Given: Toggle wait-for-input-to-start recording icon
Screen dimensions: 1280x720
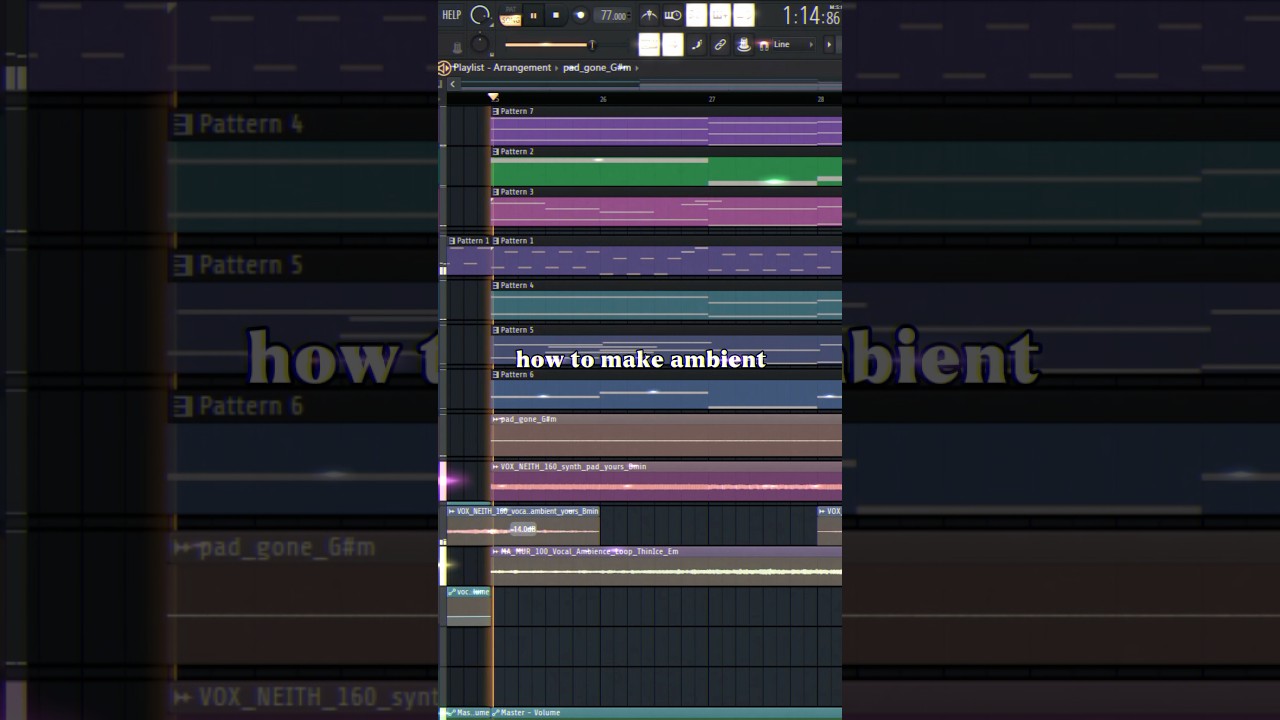Looking at the screenshot, I should point(673,15).
